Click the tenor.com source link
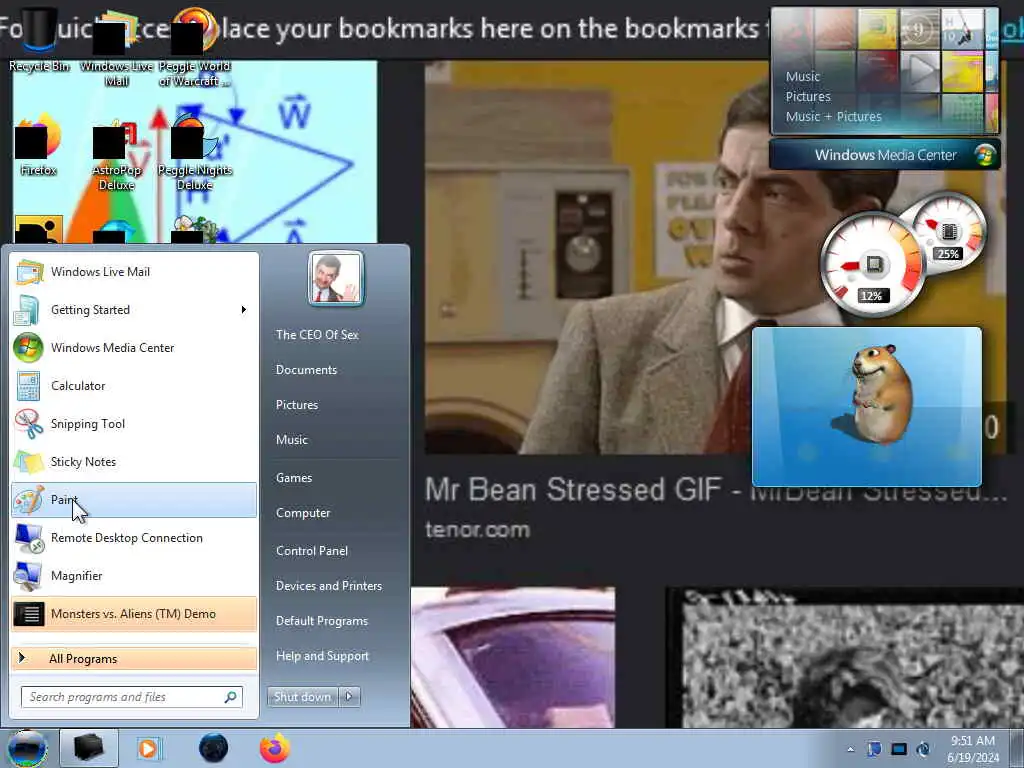The width and height of the screenshot is (1024, 768). point(477,530)
